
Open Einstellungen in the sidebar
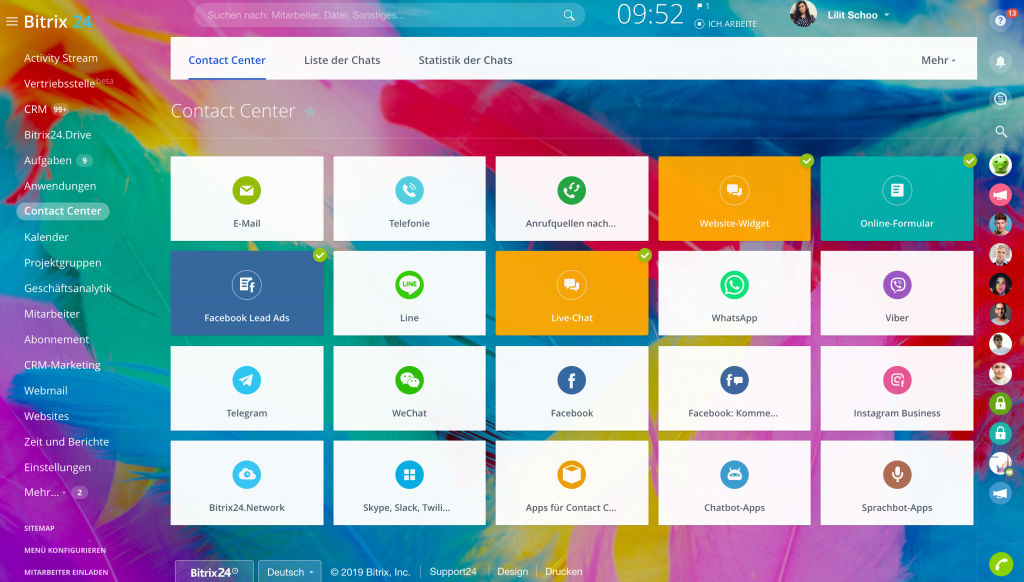click(x=57, y=467)
